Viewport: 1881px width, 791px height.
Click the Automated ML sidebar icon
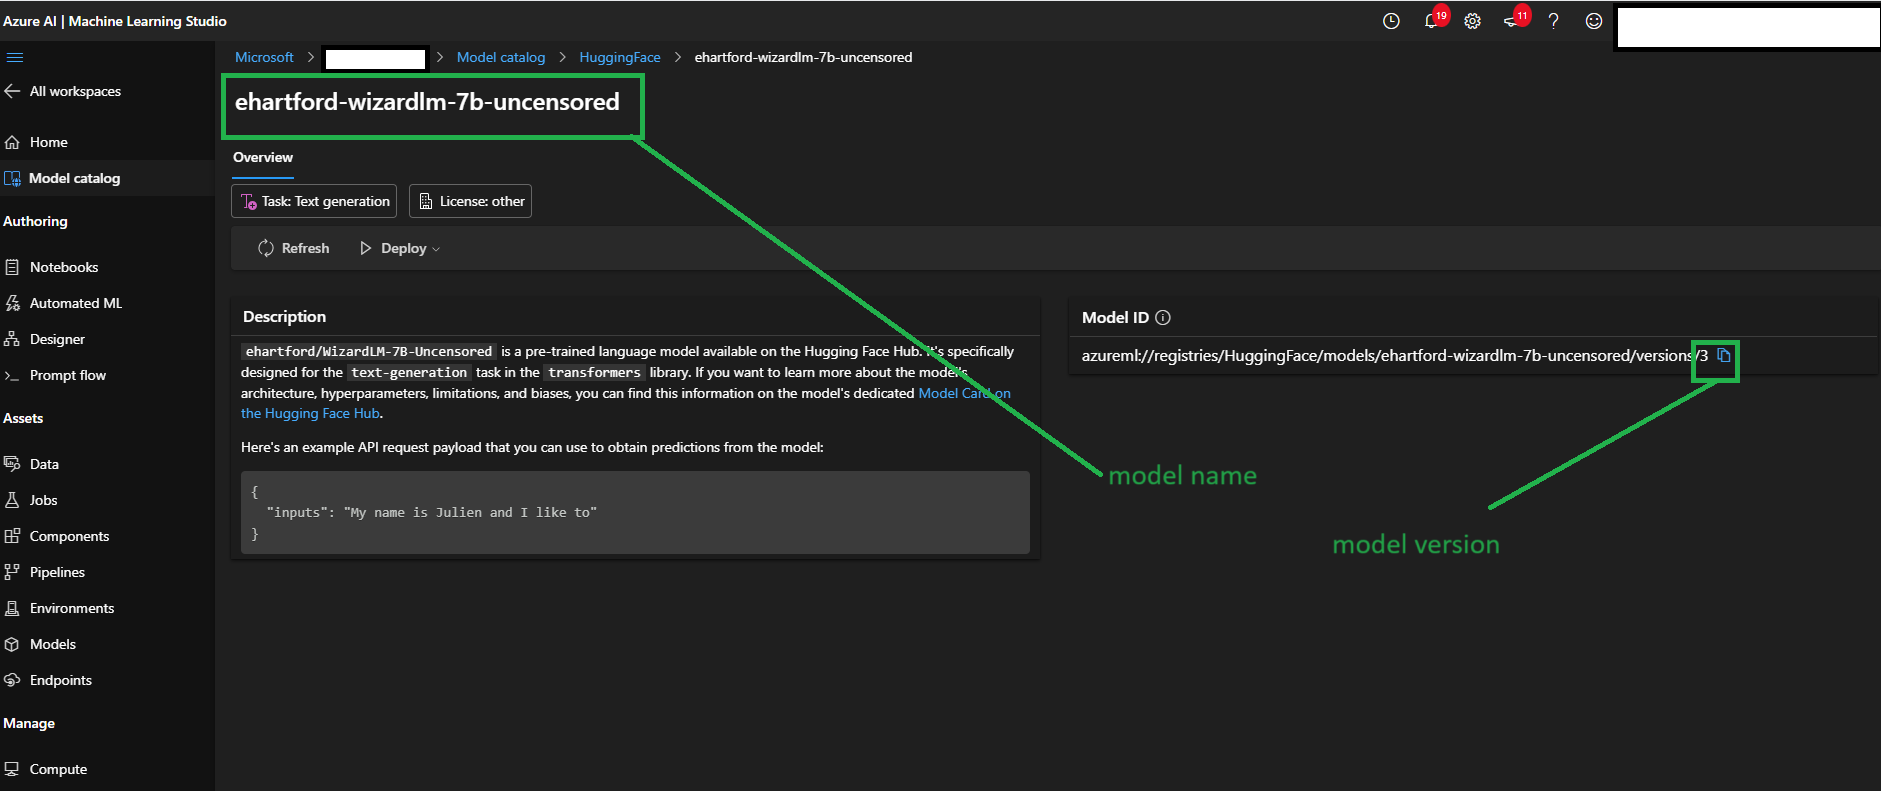coord(12,303)
